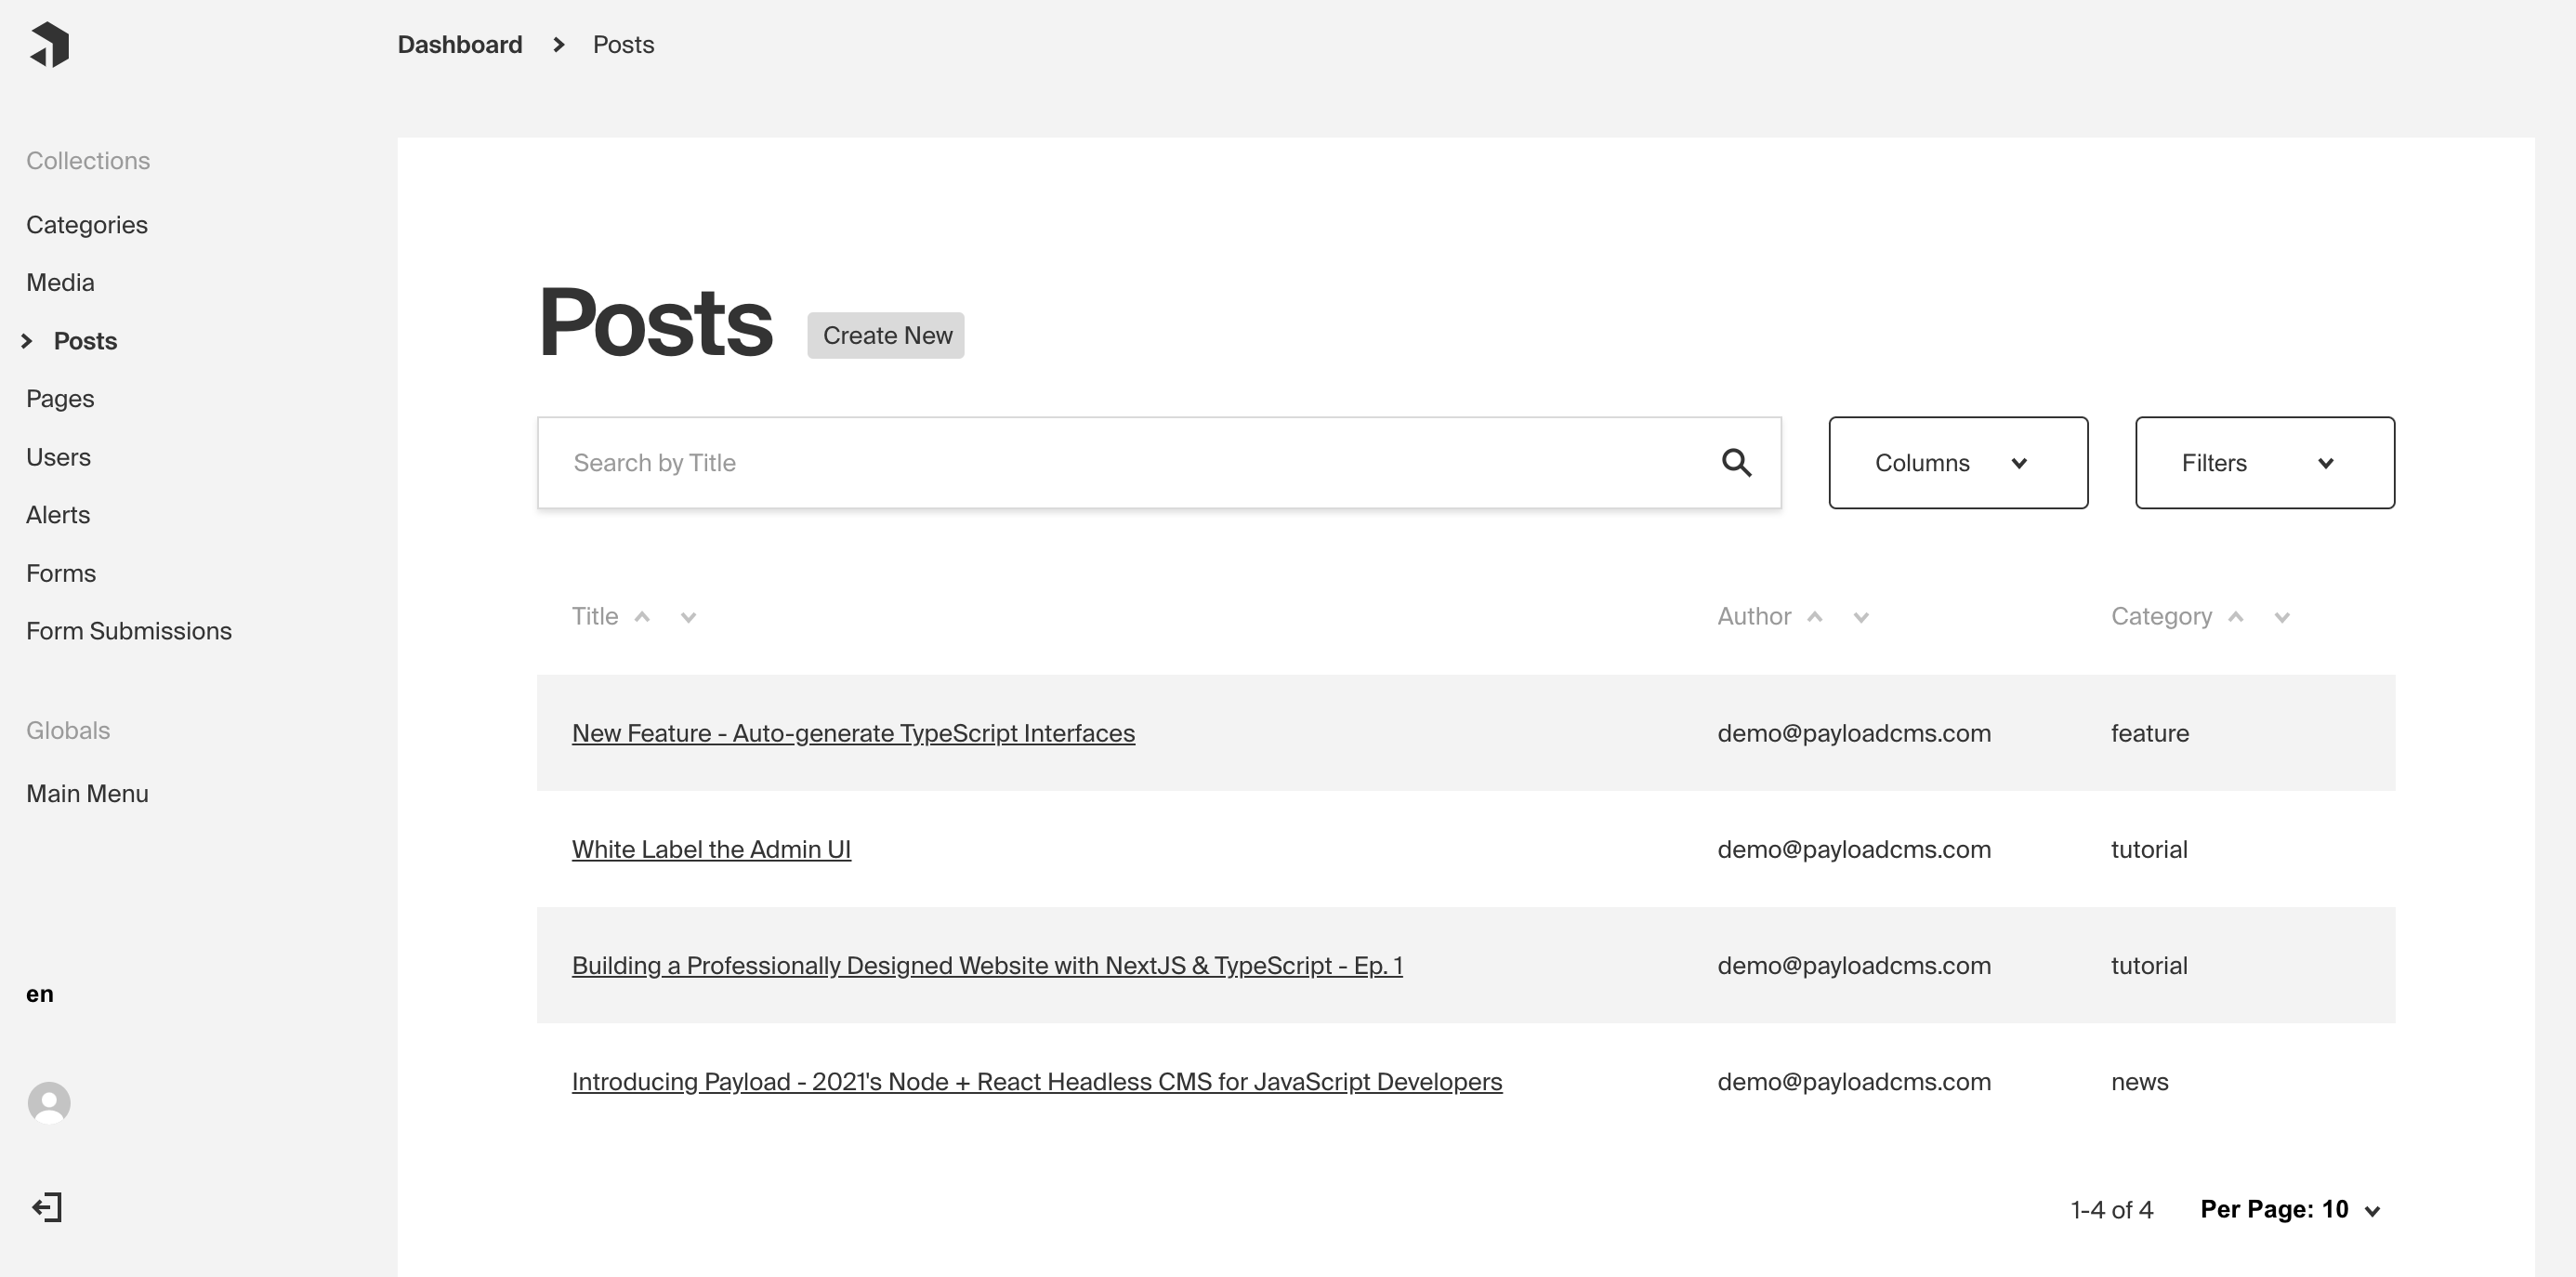Focus the Search by Title field
Viewport: 2576px width, 1277px height.
tap(1120, 463)
